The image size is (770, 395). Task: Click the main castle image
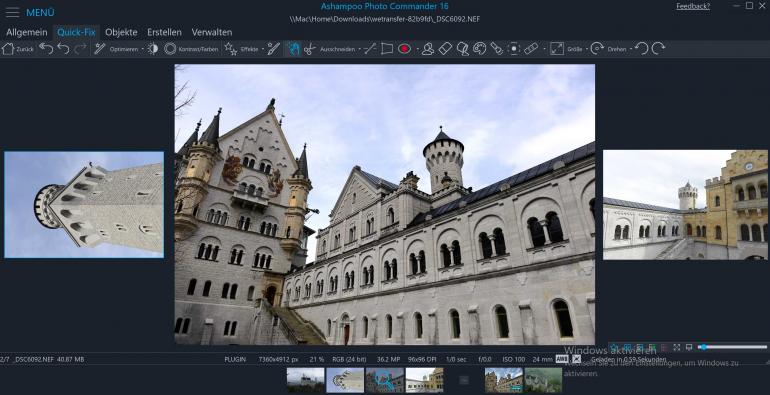(x=385, y=204)
